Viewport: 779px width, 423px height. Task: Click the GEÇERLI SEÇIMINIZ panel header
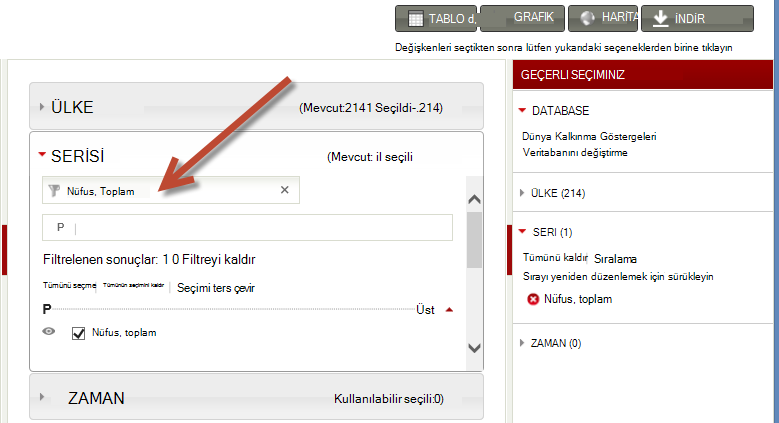pyautogui.click(x=643, y=75)
